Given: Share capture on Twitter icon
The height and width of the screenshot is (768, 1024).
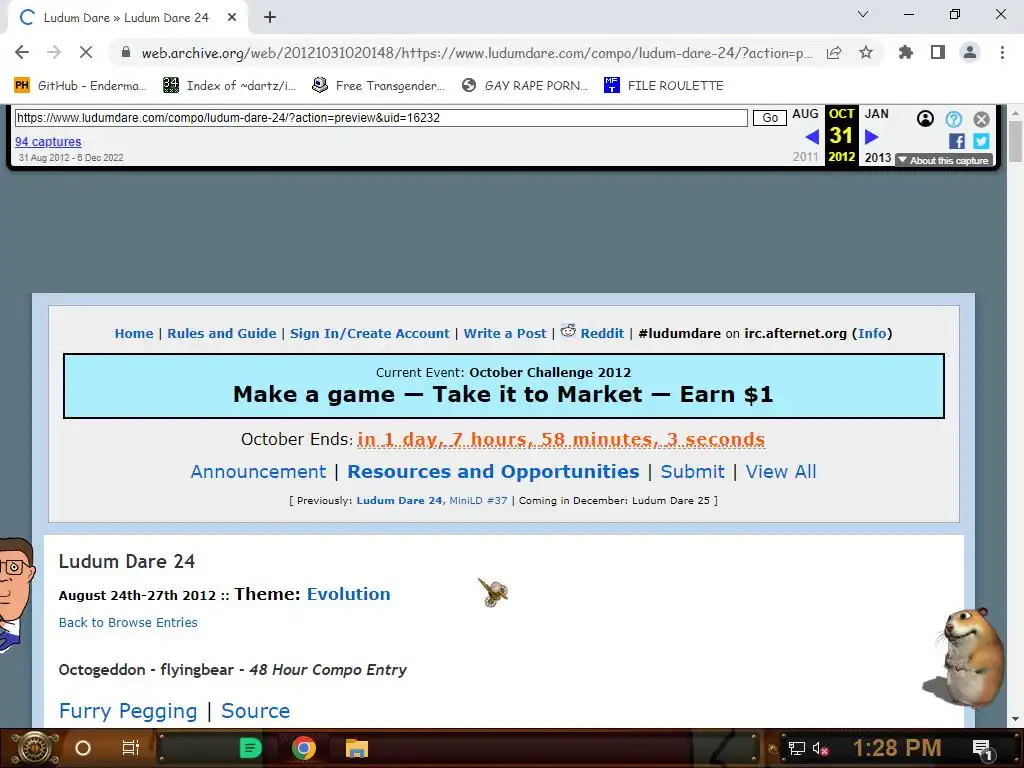Looking at the screenshot, I should [981, 141].
